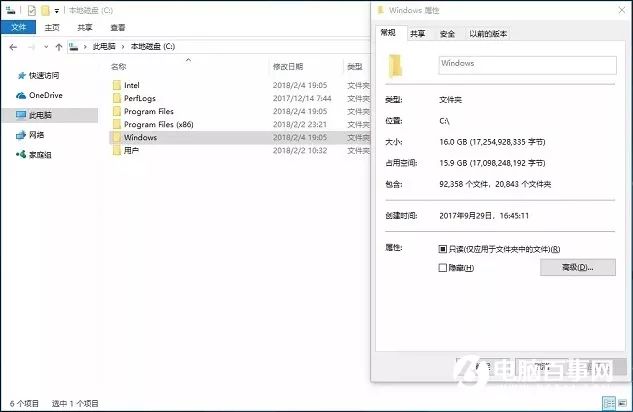Toggle the 只读 read-only checkbox

(x=443, y=249)
